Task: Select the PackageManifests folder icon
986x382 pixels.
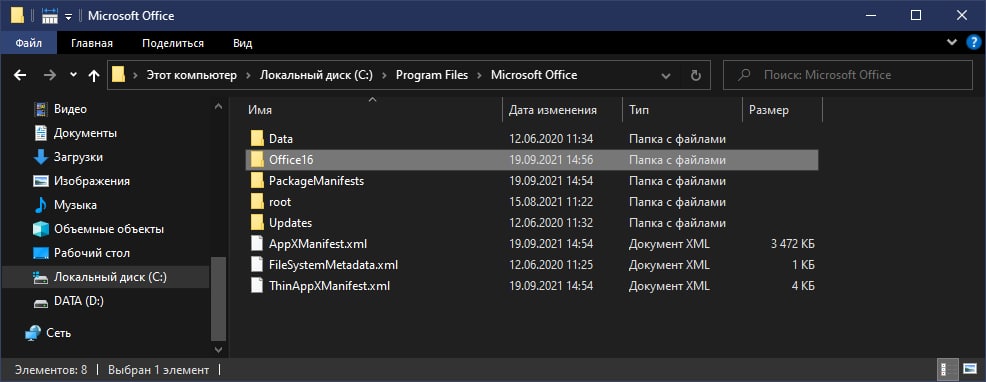Action: pos(257,181)
